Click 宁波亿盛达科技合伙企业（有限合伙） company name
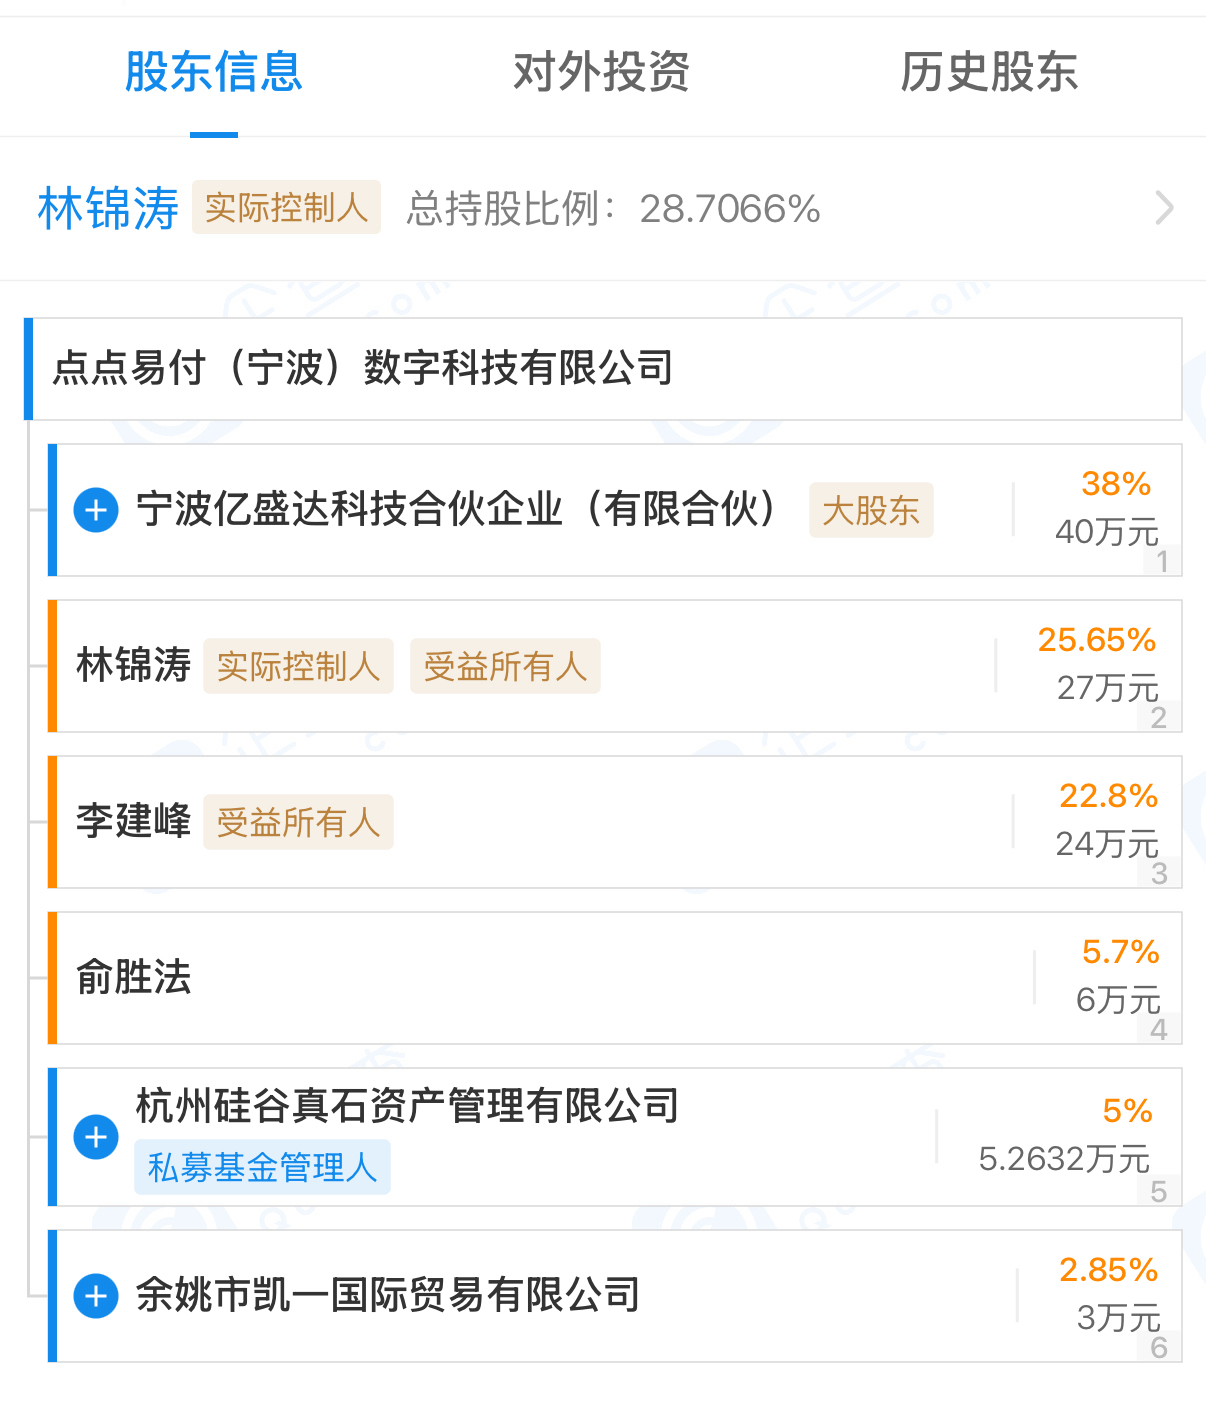 click(457, 509)
